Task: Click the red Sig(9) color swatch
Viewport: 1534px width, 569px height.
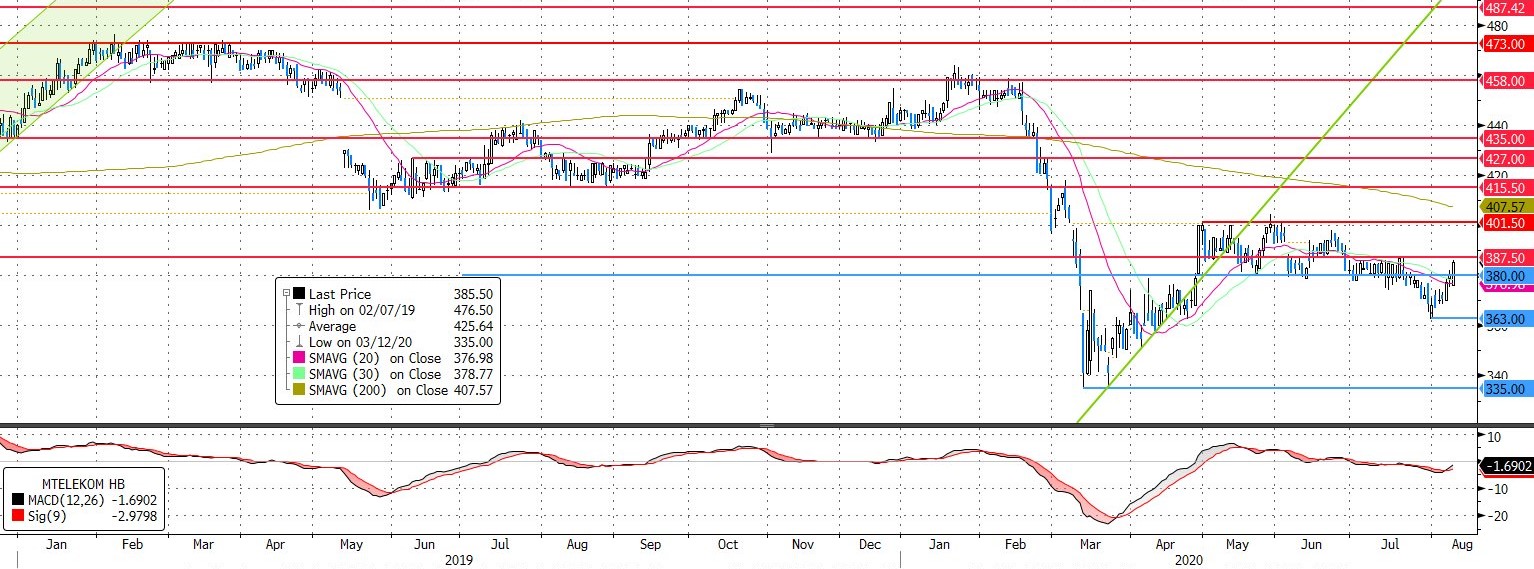Action: tap(18, 516)
